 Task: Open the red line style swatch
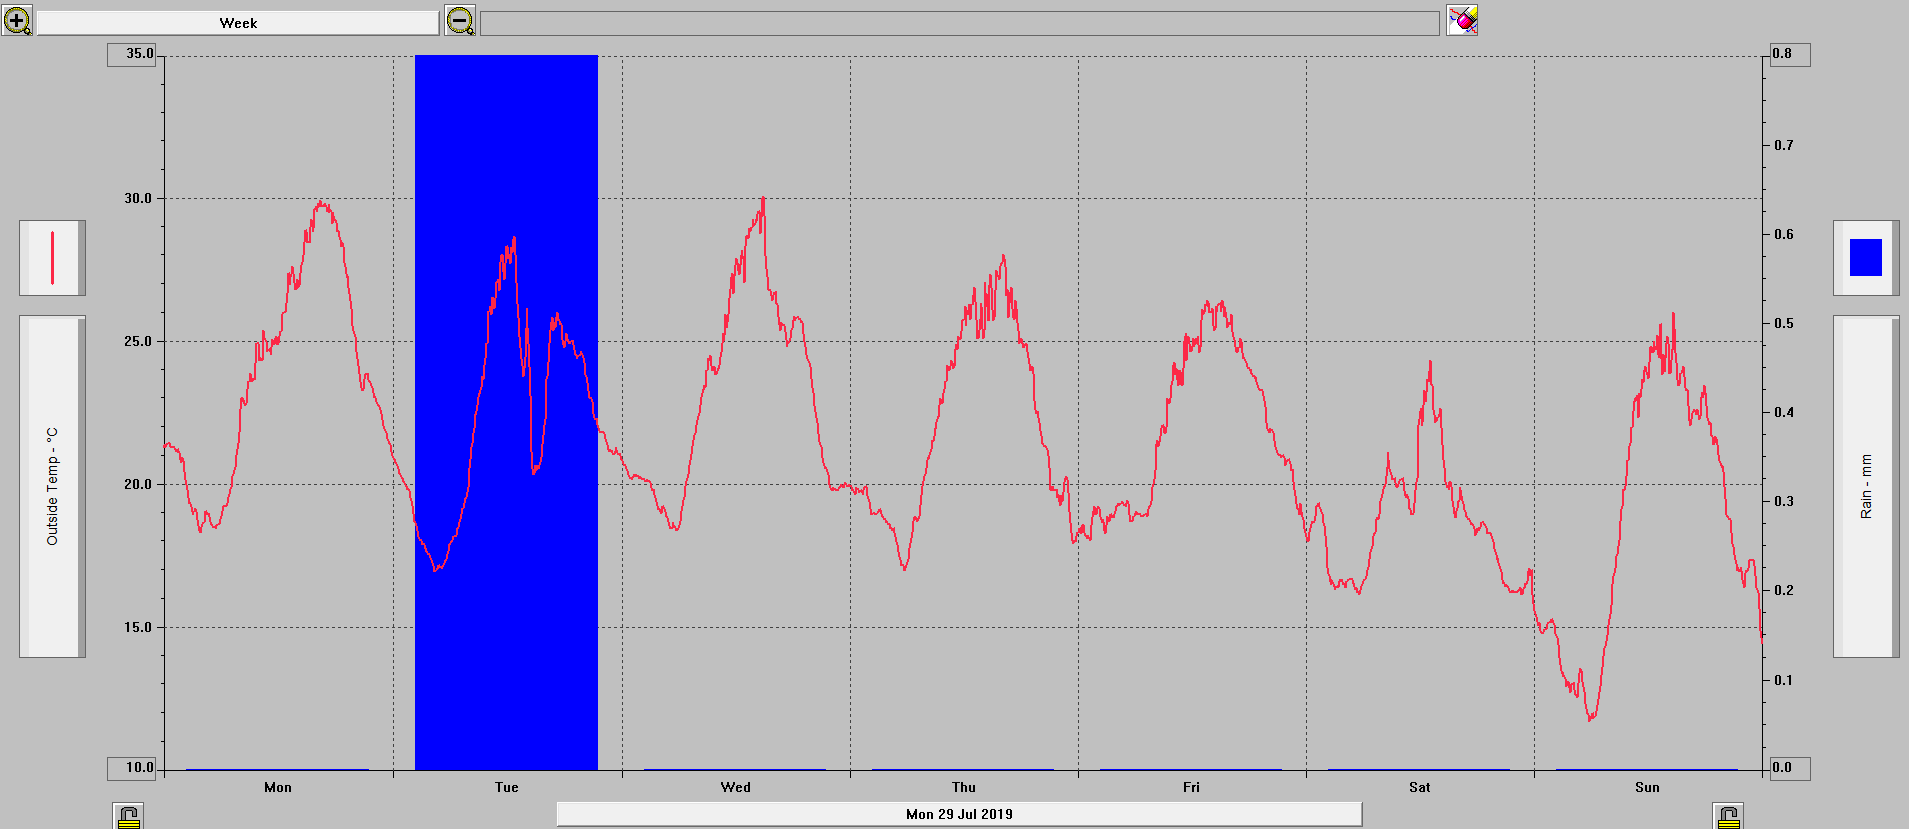point(52,258)
